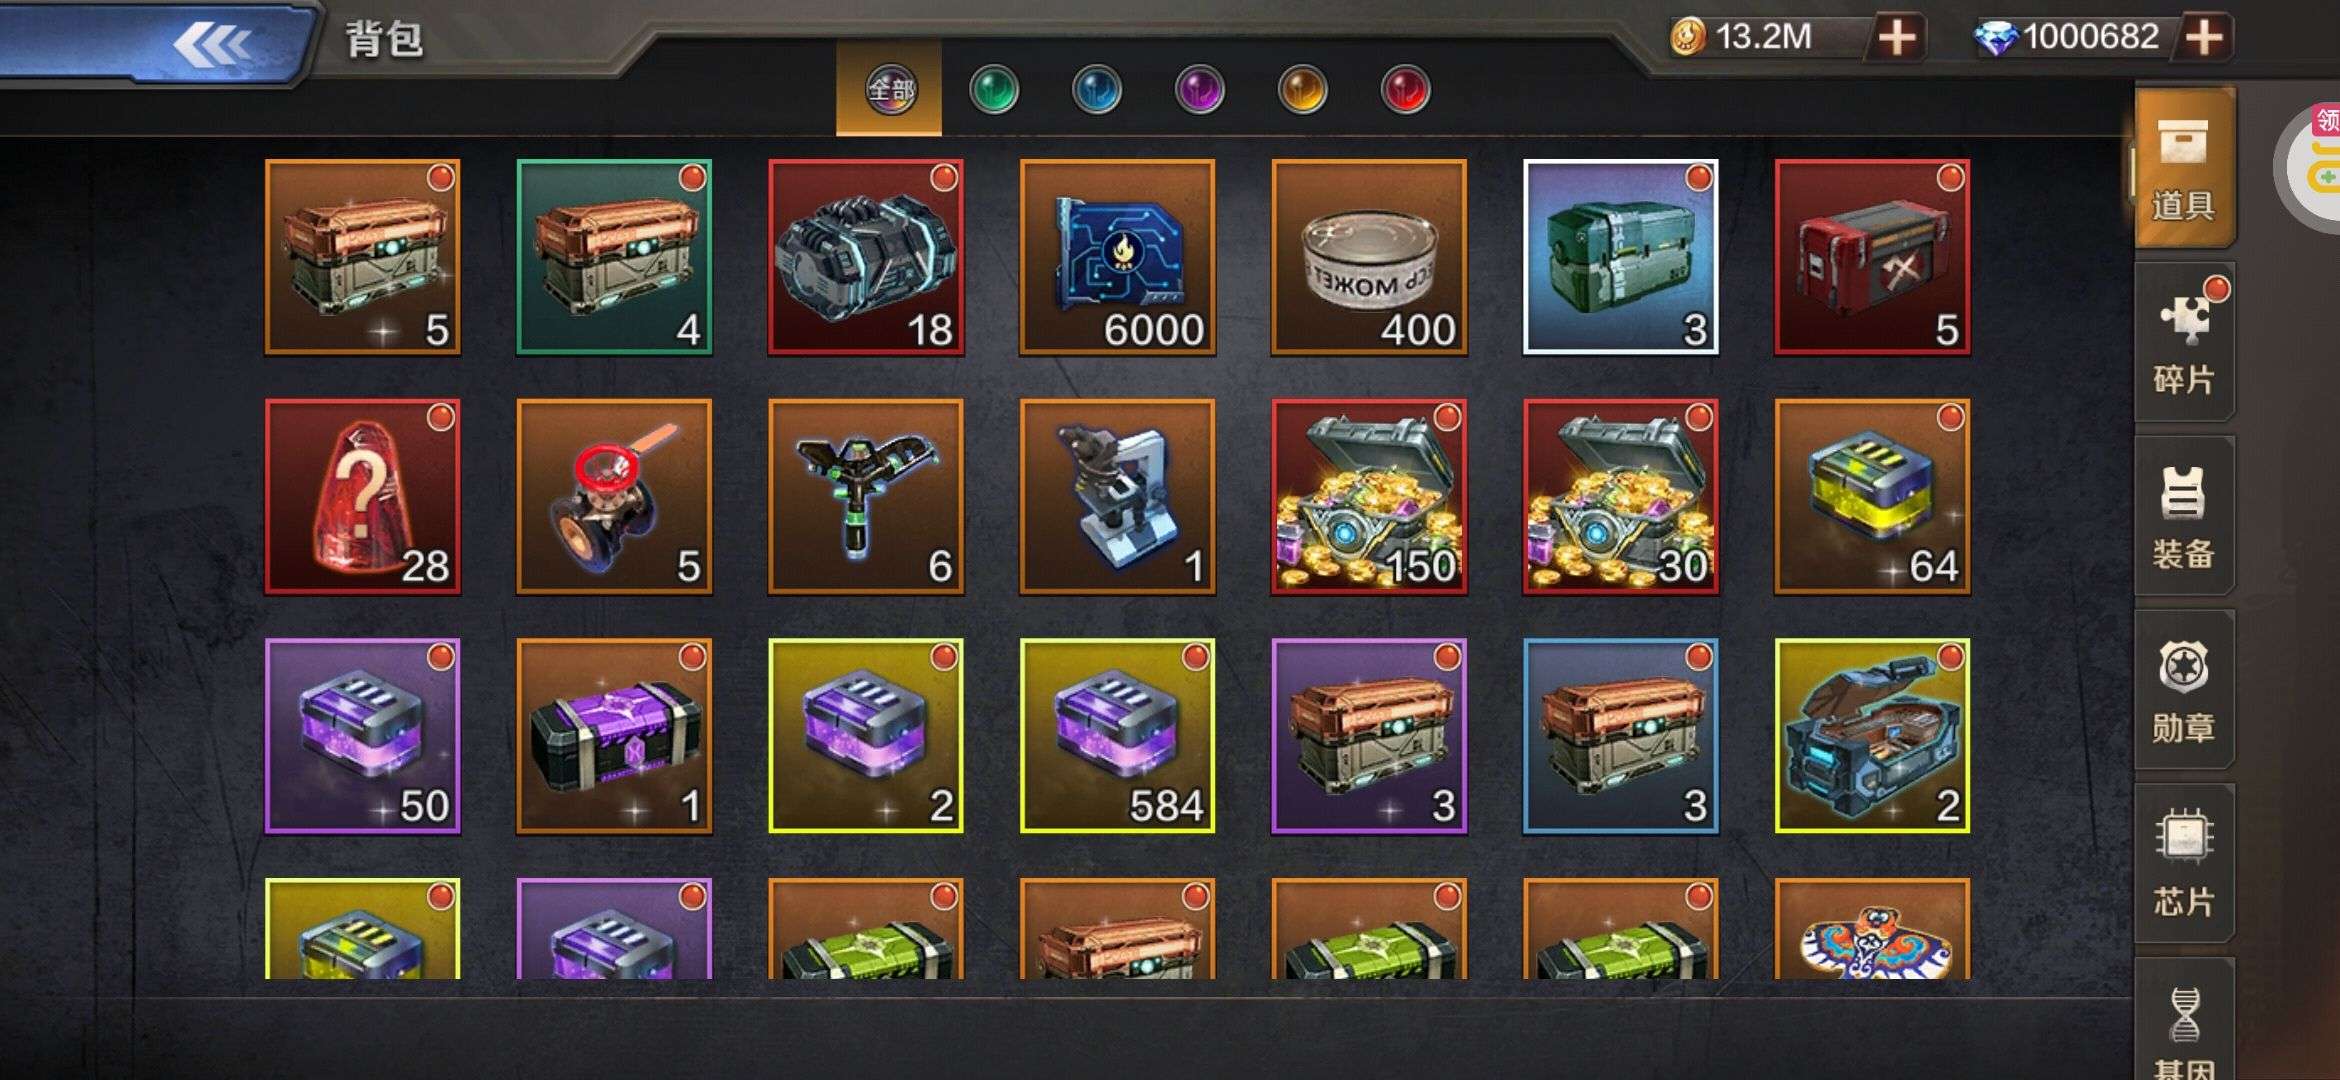
Task: Select the green quality filter orb
Action: (994, 90)
